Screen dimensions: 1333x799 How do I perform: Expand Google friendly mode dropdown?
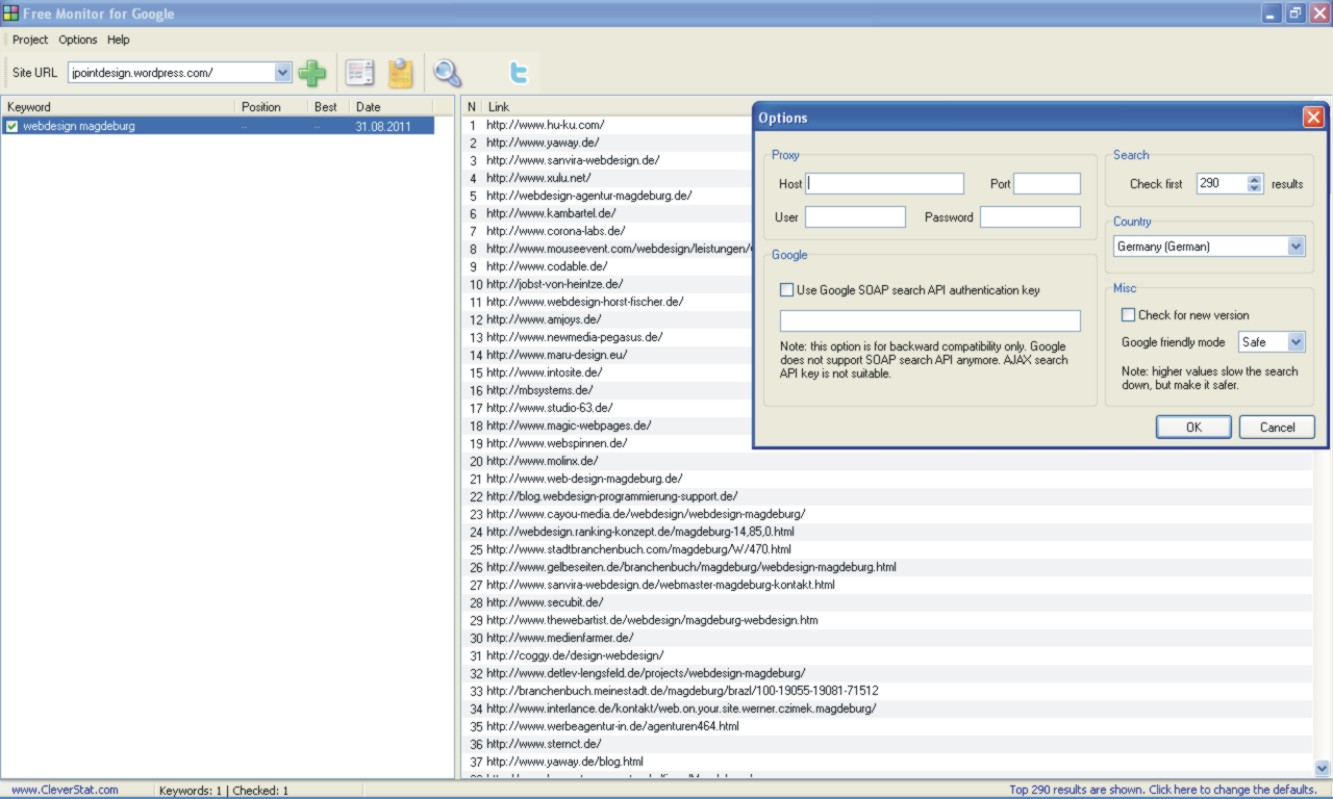point(1296,342)
